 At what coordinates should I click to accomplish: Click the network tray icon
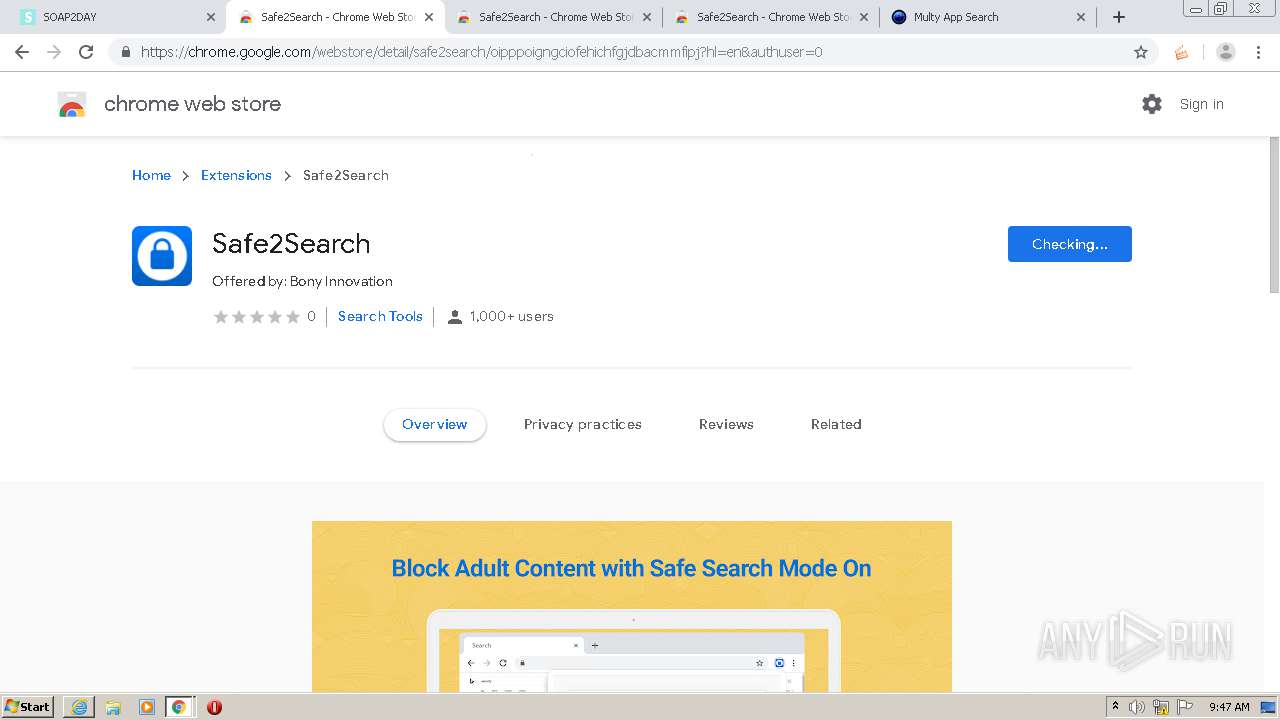tap(1161, 707)
